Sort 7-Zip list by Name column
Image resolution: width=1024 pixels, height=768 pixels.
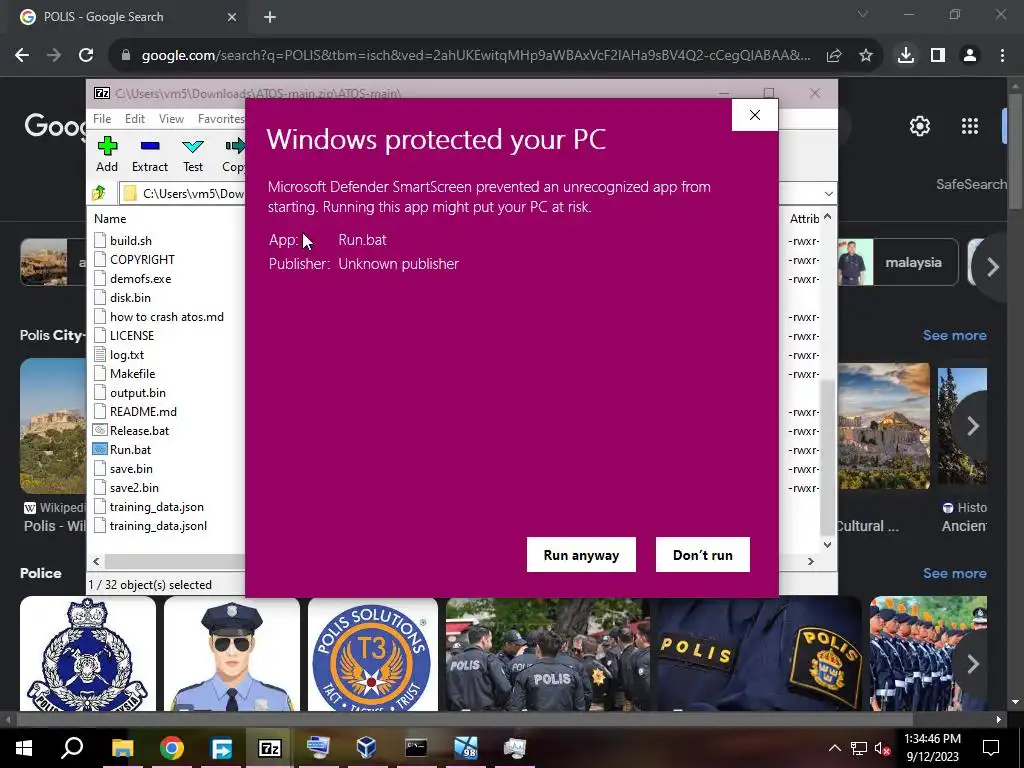click(x=110, y=219)
